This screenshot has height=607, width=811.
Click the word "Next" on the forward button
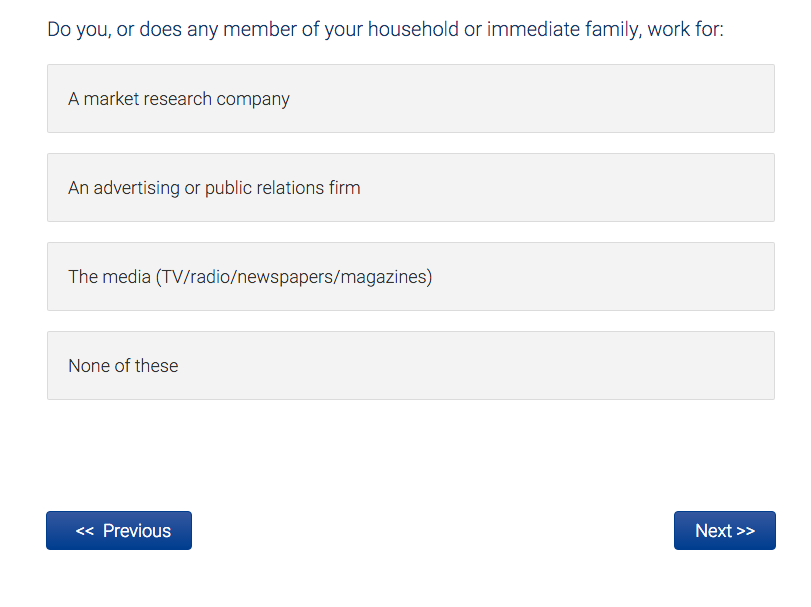click(x=713, y=531)
